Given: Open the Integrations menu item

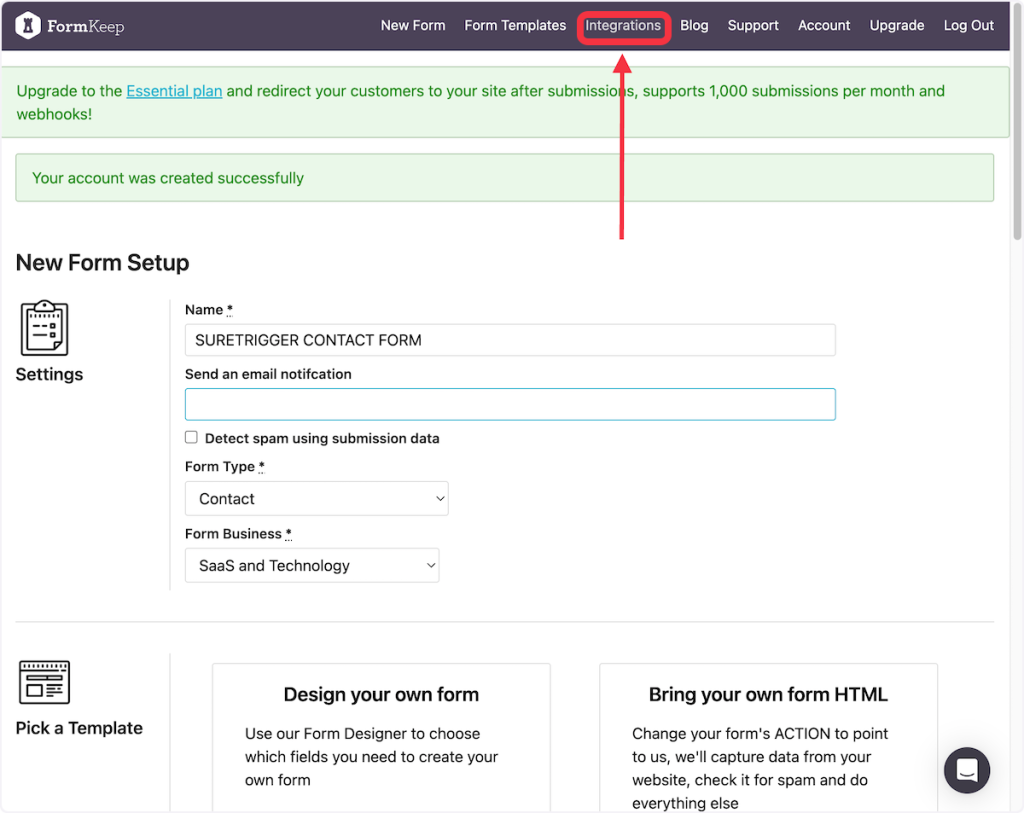Looking at the screenshot, I should point(623,26).
